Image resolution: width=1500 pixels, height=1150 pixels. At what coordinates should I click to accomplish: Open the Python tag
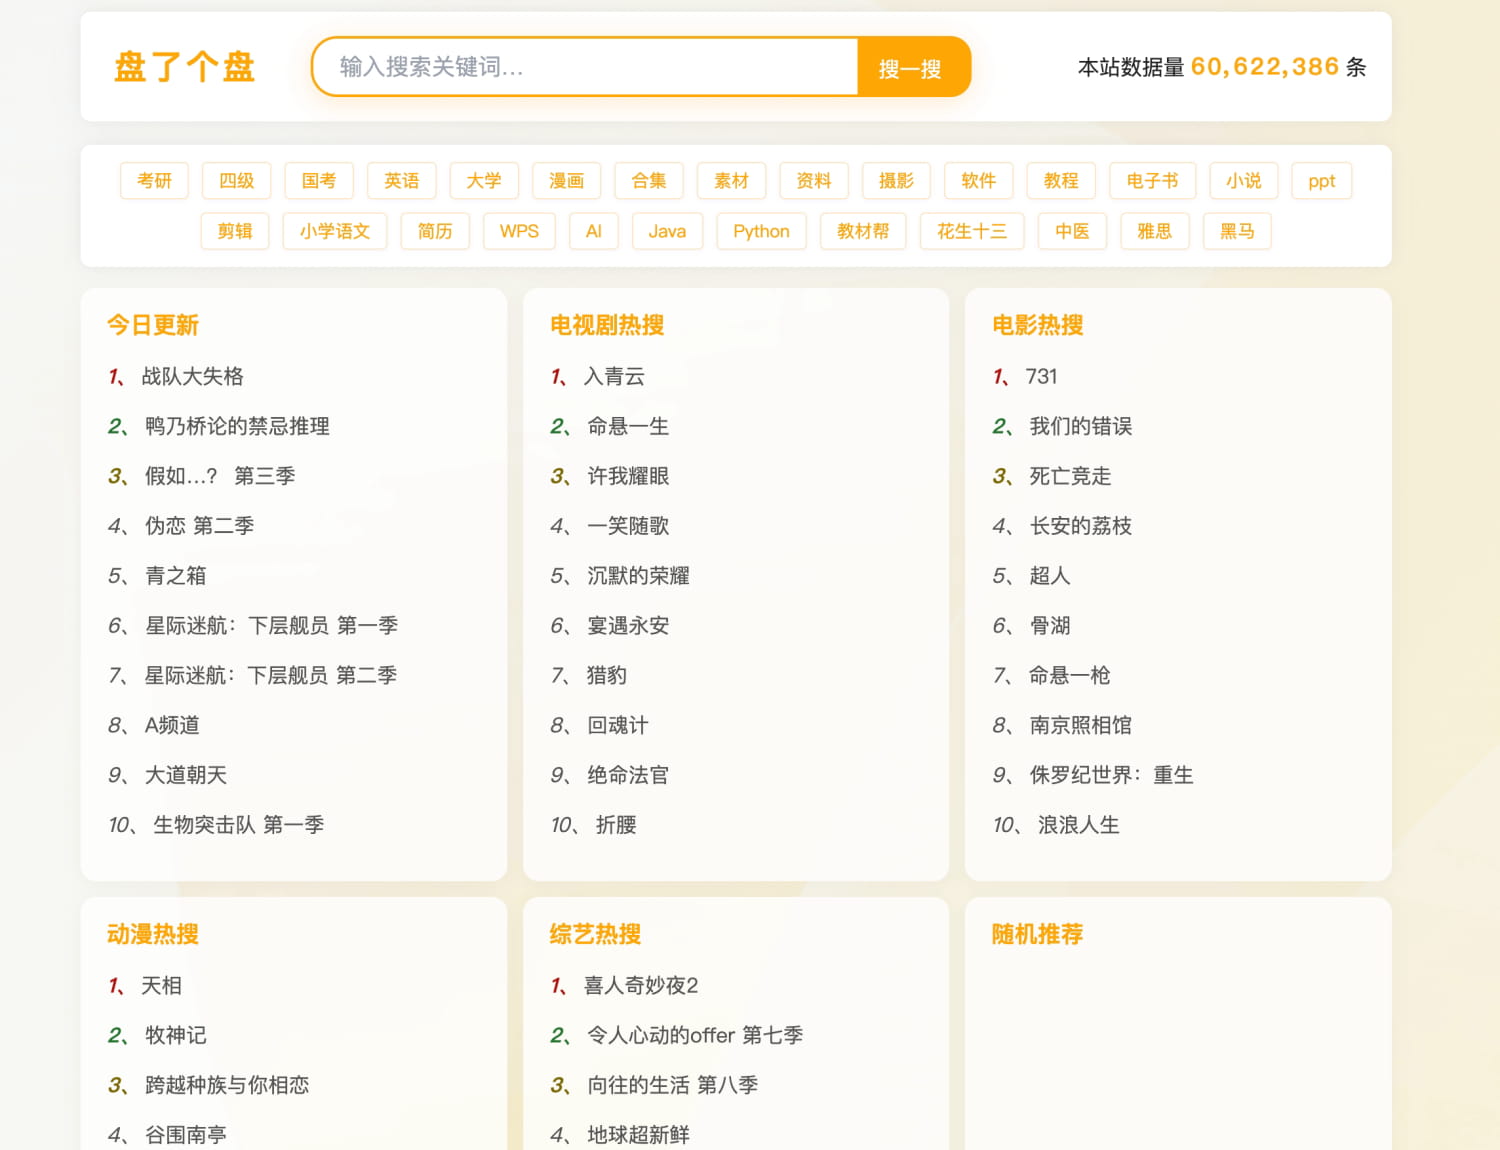pos(760,231)
